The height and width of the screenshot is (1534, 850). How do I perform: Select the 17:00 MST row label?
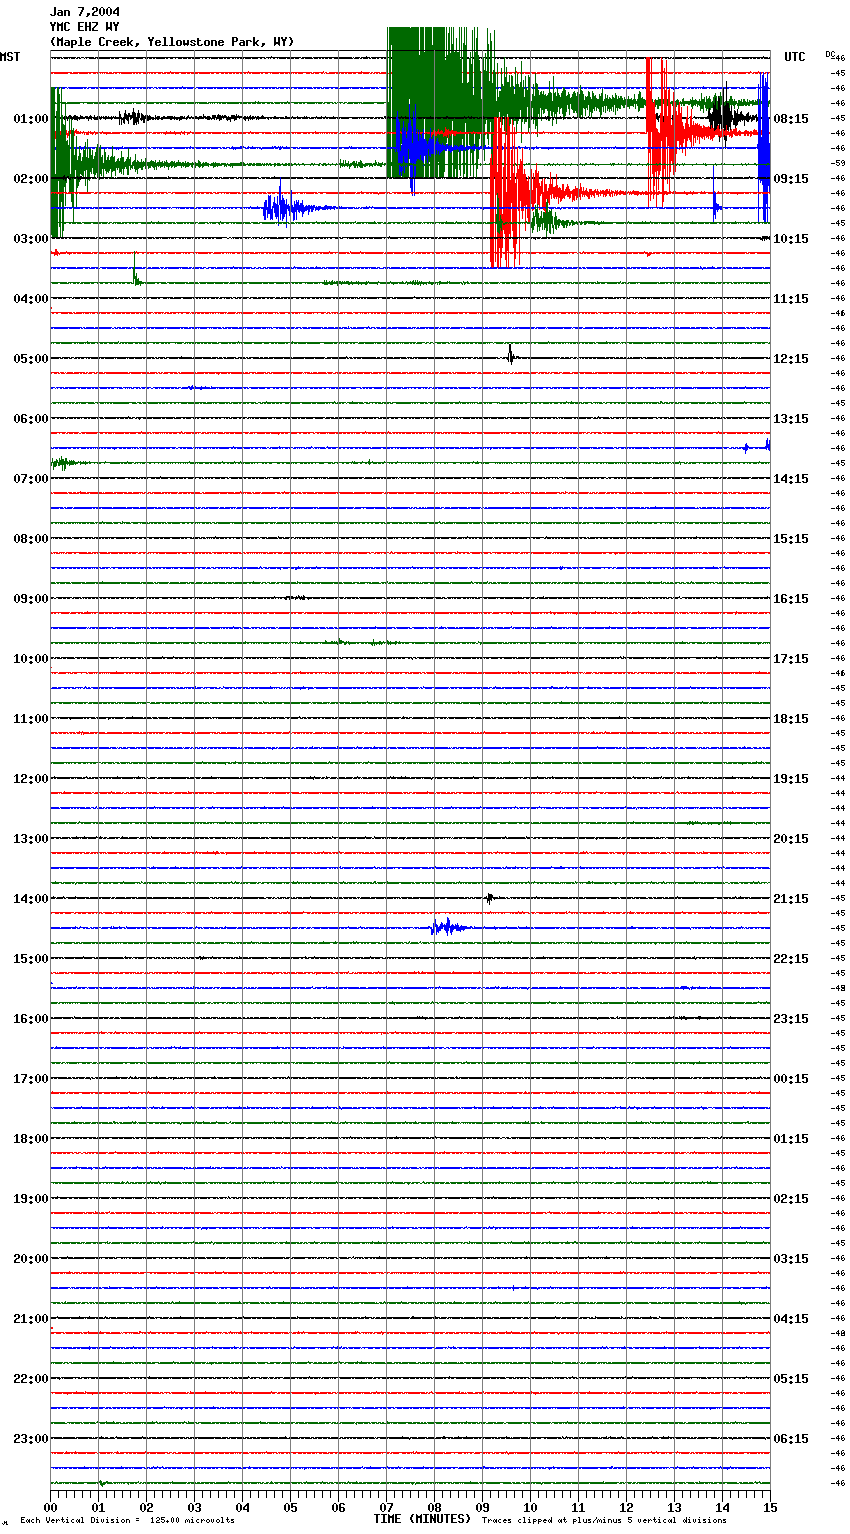pos(31,1079)
